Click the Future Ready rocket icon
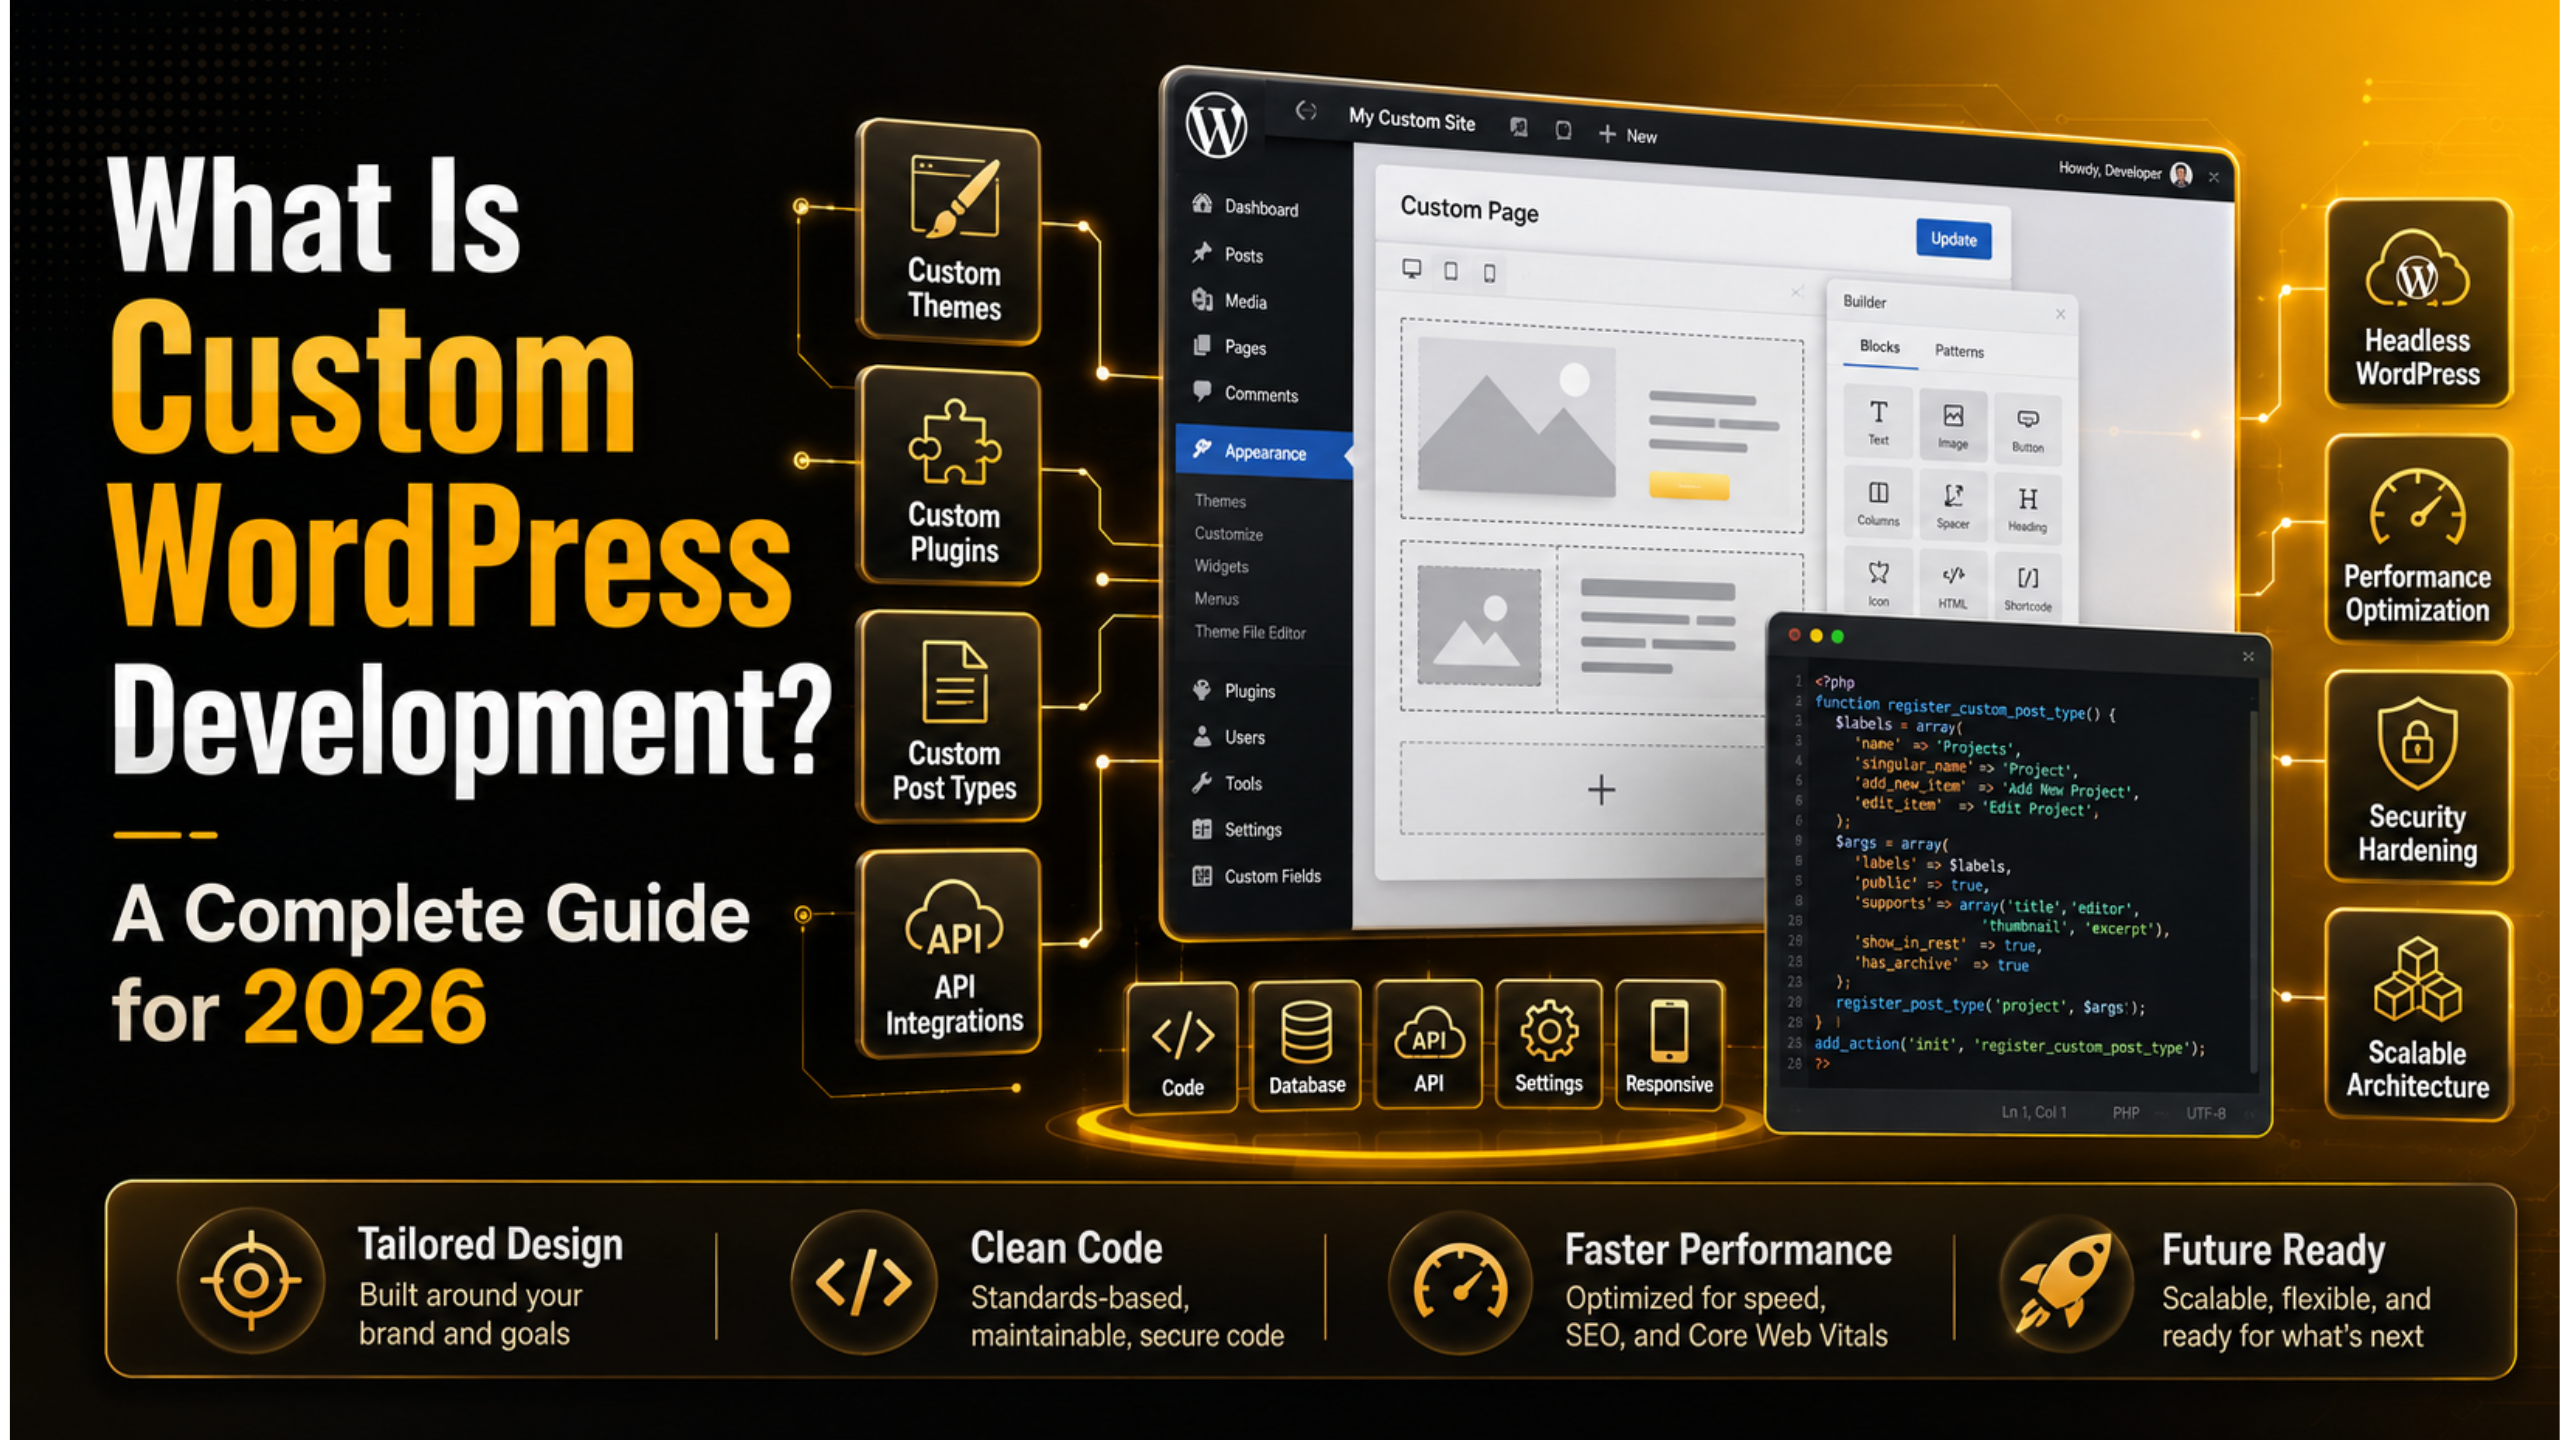The height and width of the screenshot is (1440, 2560). [2066, 1282]
